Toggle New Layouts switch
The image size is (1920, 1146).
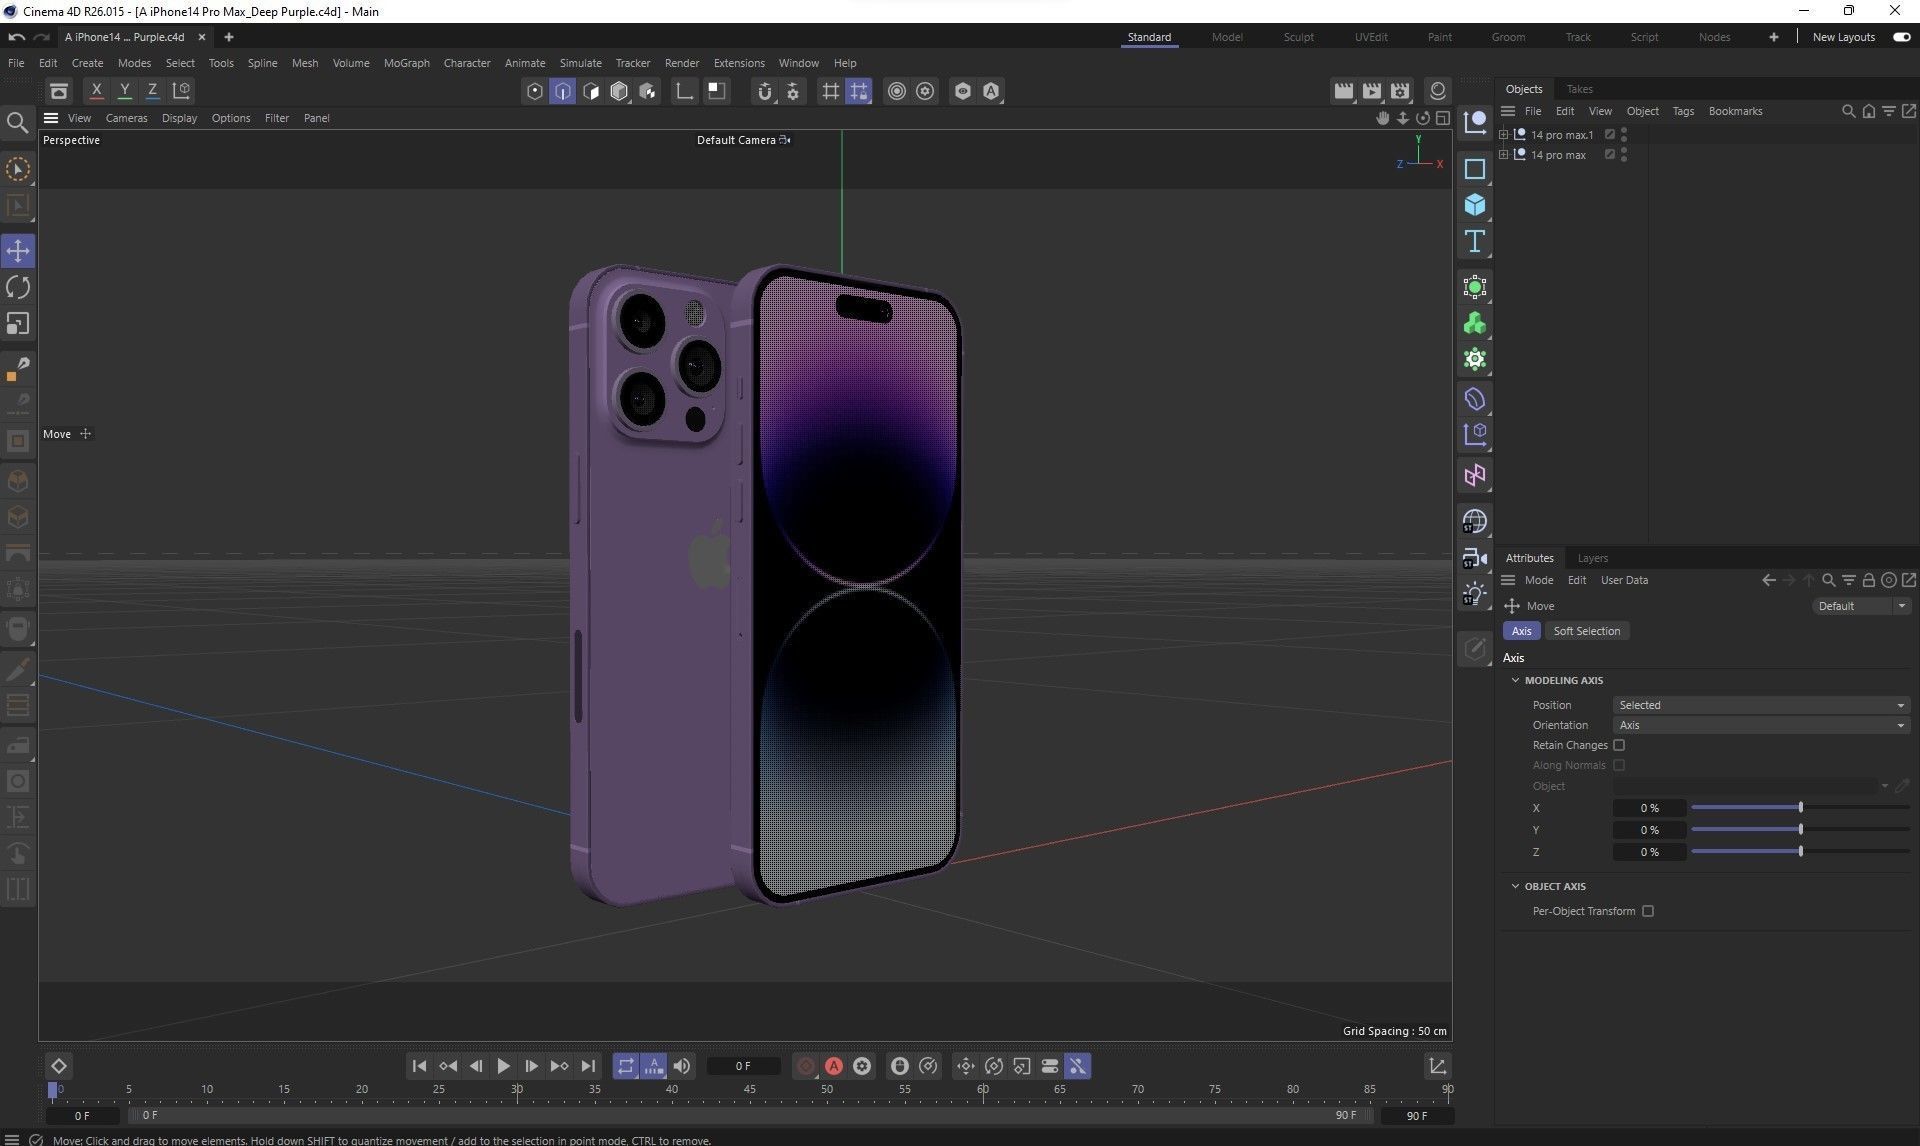click(x=1901, y=37)
